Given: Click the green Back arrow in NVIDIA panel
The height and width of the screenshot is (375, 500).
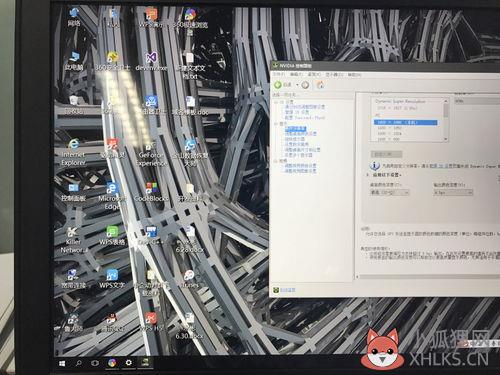Looking at the screenshot, I should pyautogui.click(x=278, y=85).
